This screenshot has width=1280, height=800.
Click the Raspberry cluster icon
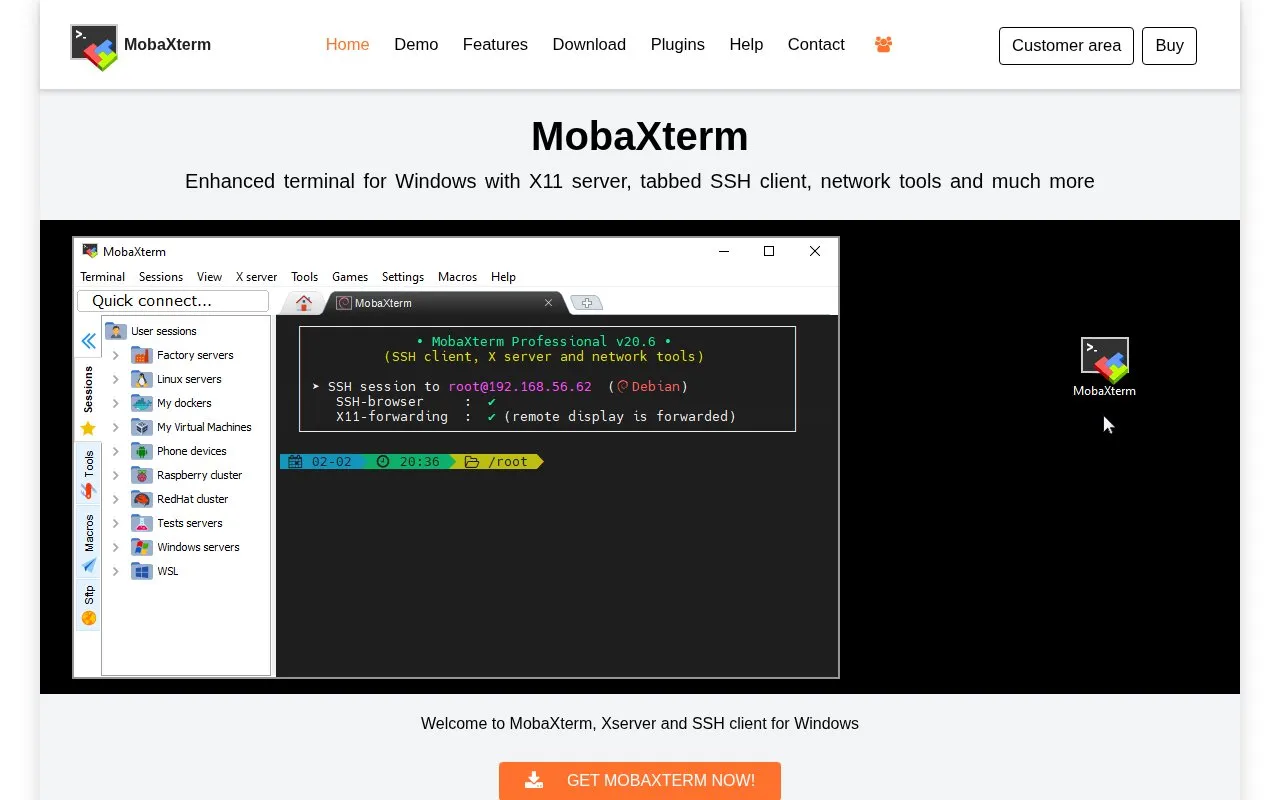click(142, 475)
